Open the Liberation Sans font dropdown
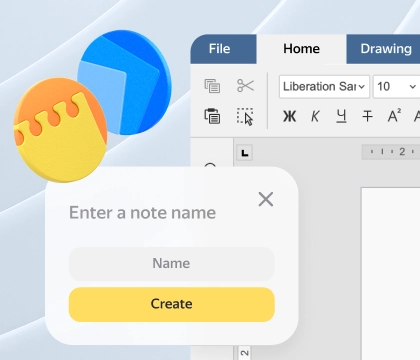Viewport: 420px width, 360px height. [324, 87]
